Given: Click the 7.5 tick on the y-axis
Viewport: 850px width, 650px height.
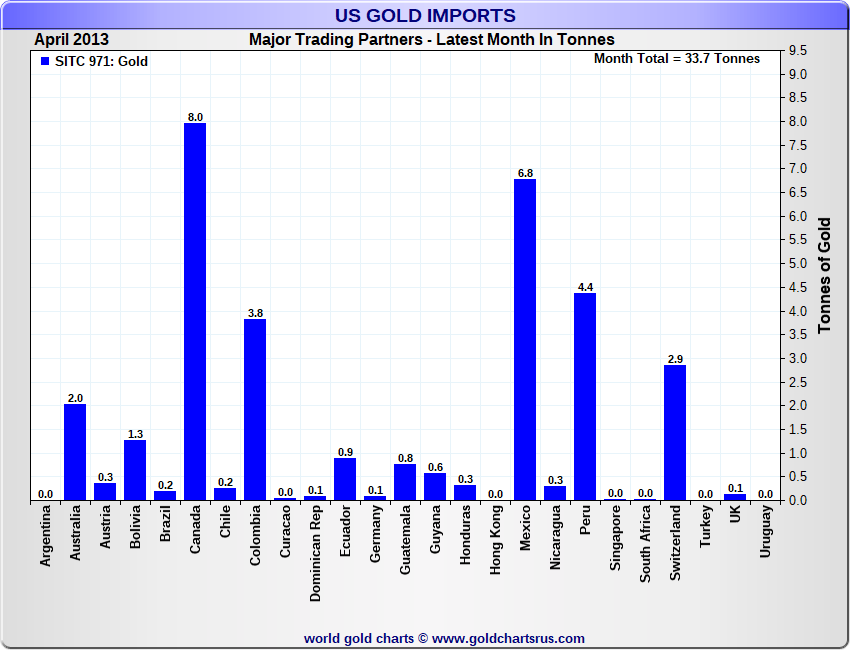Looking at the screenshot, I should 798,145.
